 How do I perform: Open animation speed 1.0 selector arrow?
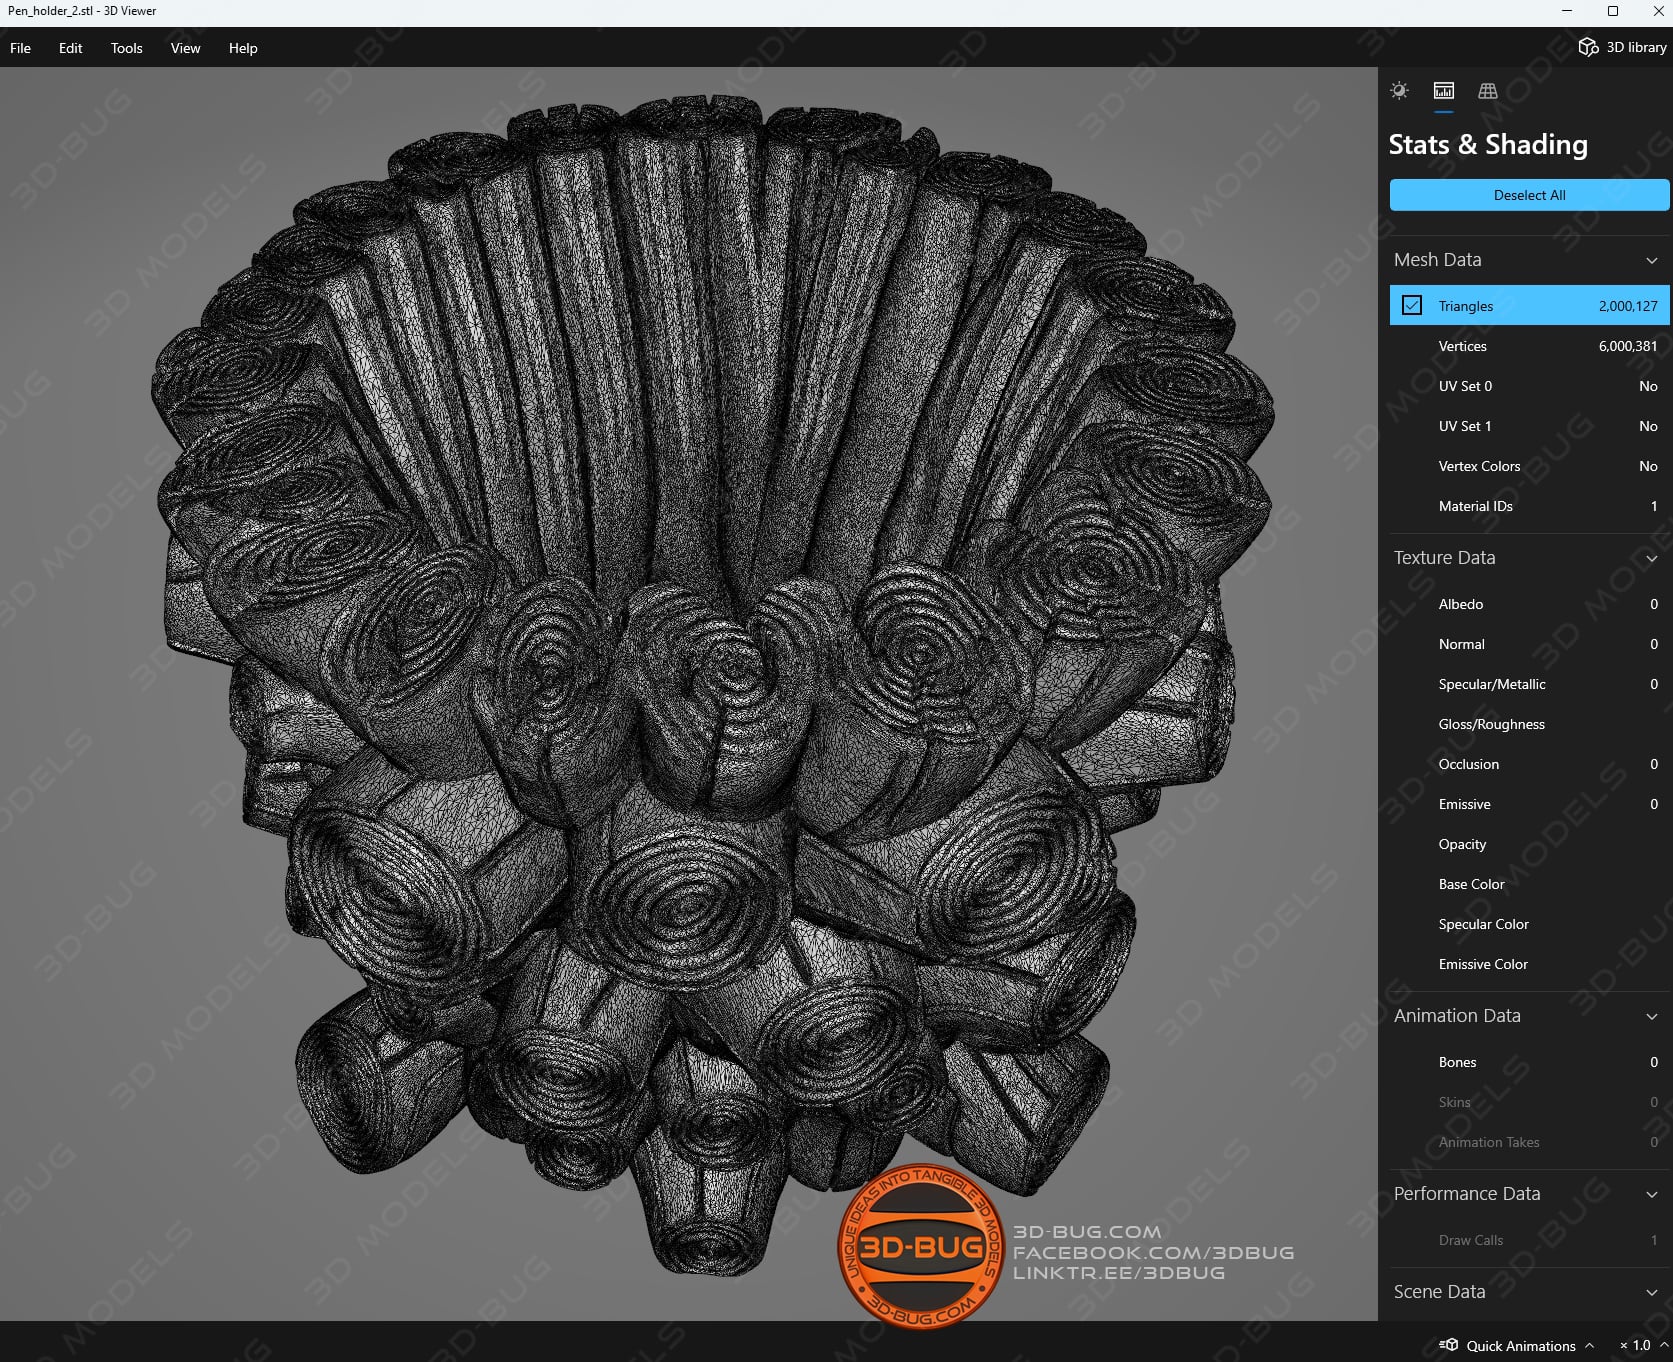[x=1664, y=1345]
